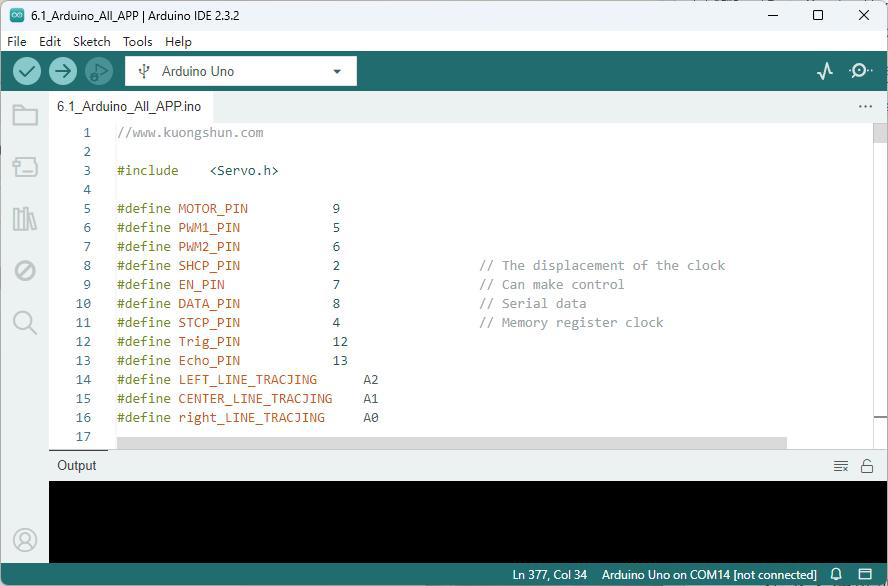
Task: Click Trig_PIN in the code
Action: pos(209,341)
